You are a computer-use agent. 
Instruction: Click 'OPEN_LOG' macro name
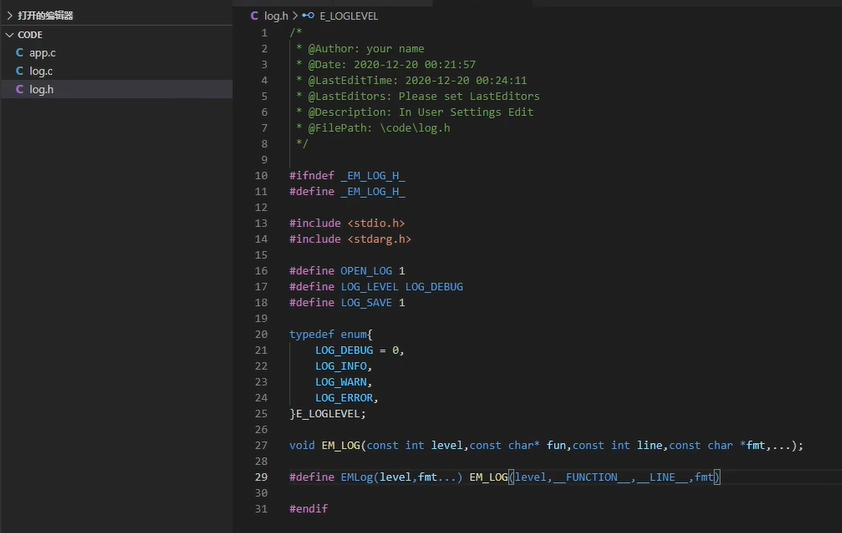click(x=366, y=271)
